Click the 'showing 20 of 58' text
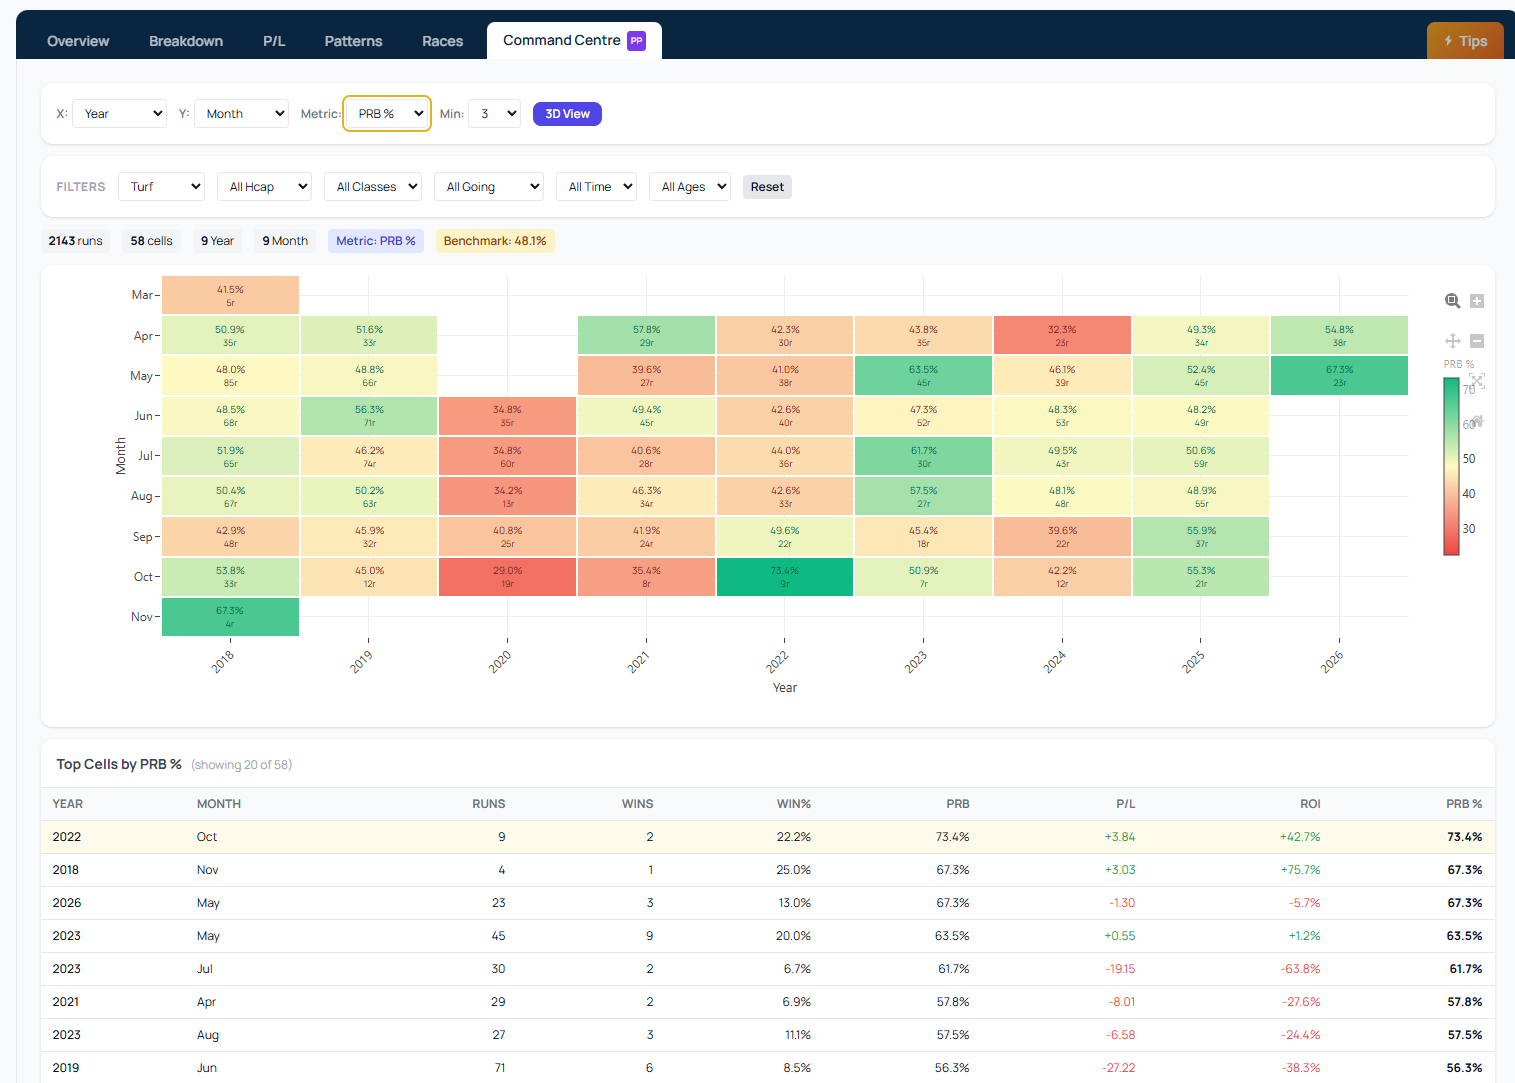 (241, 765)
